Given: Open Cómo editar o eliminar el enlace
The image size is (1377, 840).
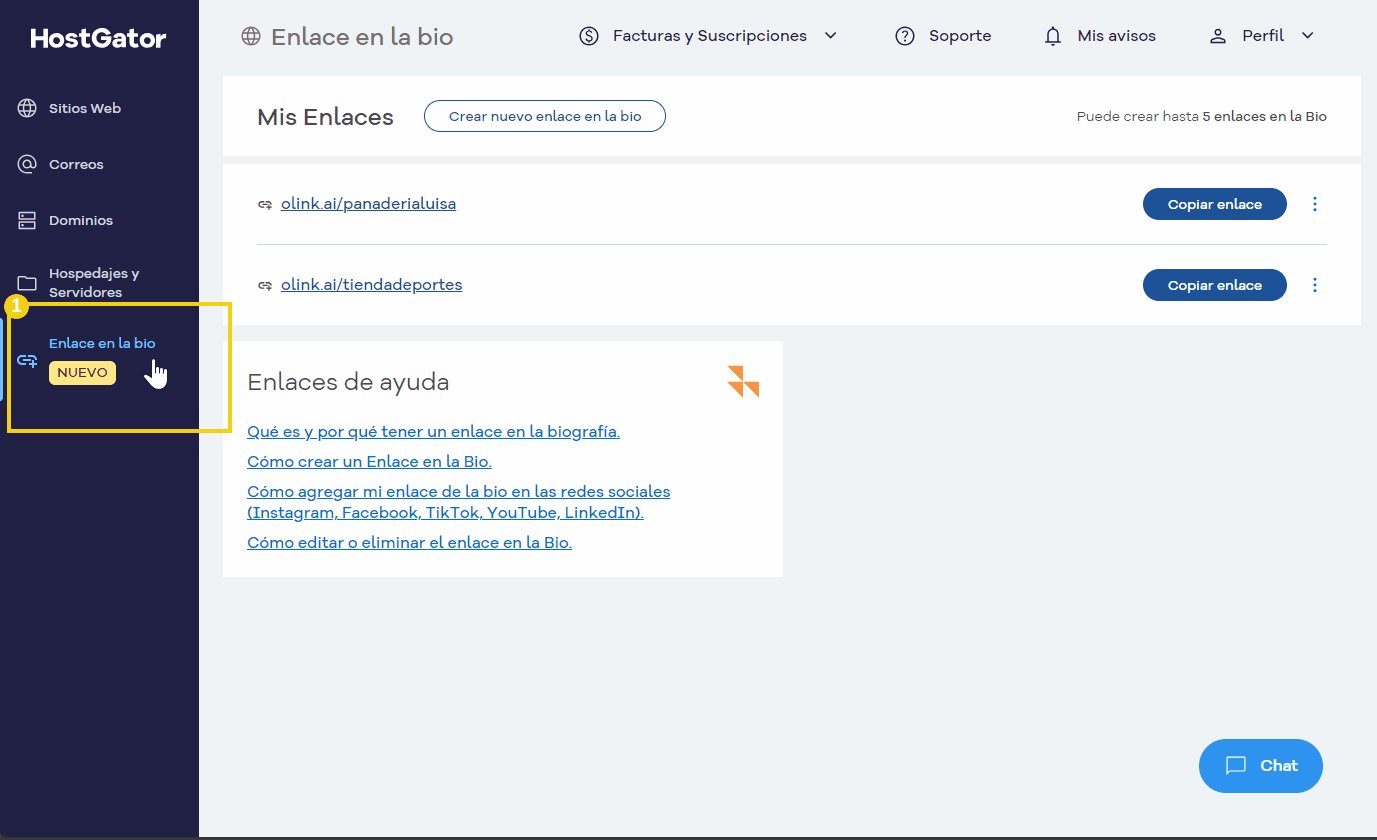Looking at the screenshot, I should [x=409, y=543].
